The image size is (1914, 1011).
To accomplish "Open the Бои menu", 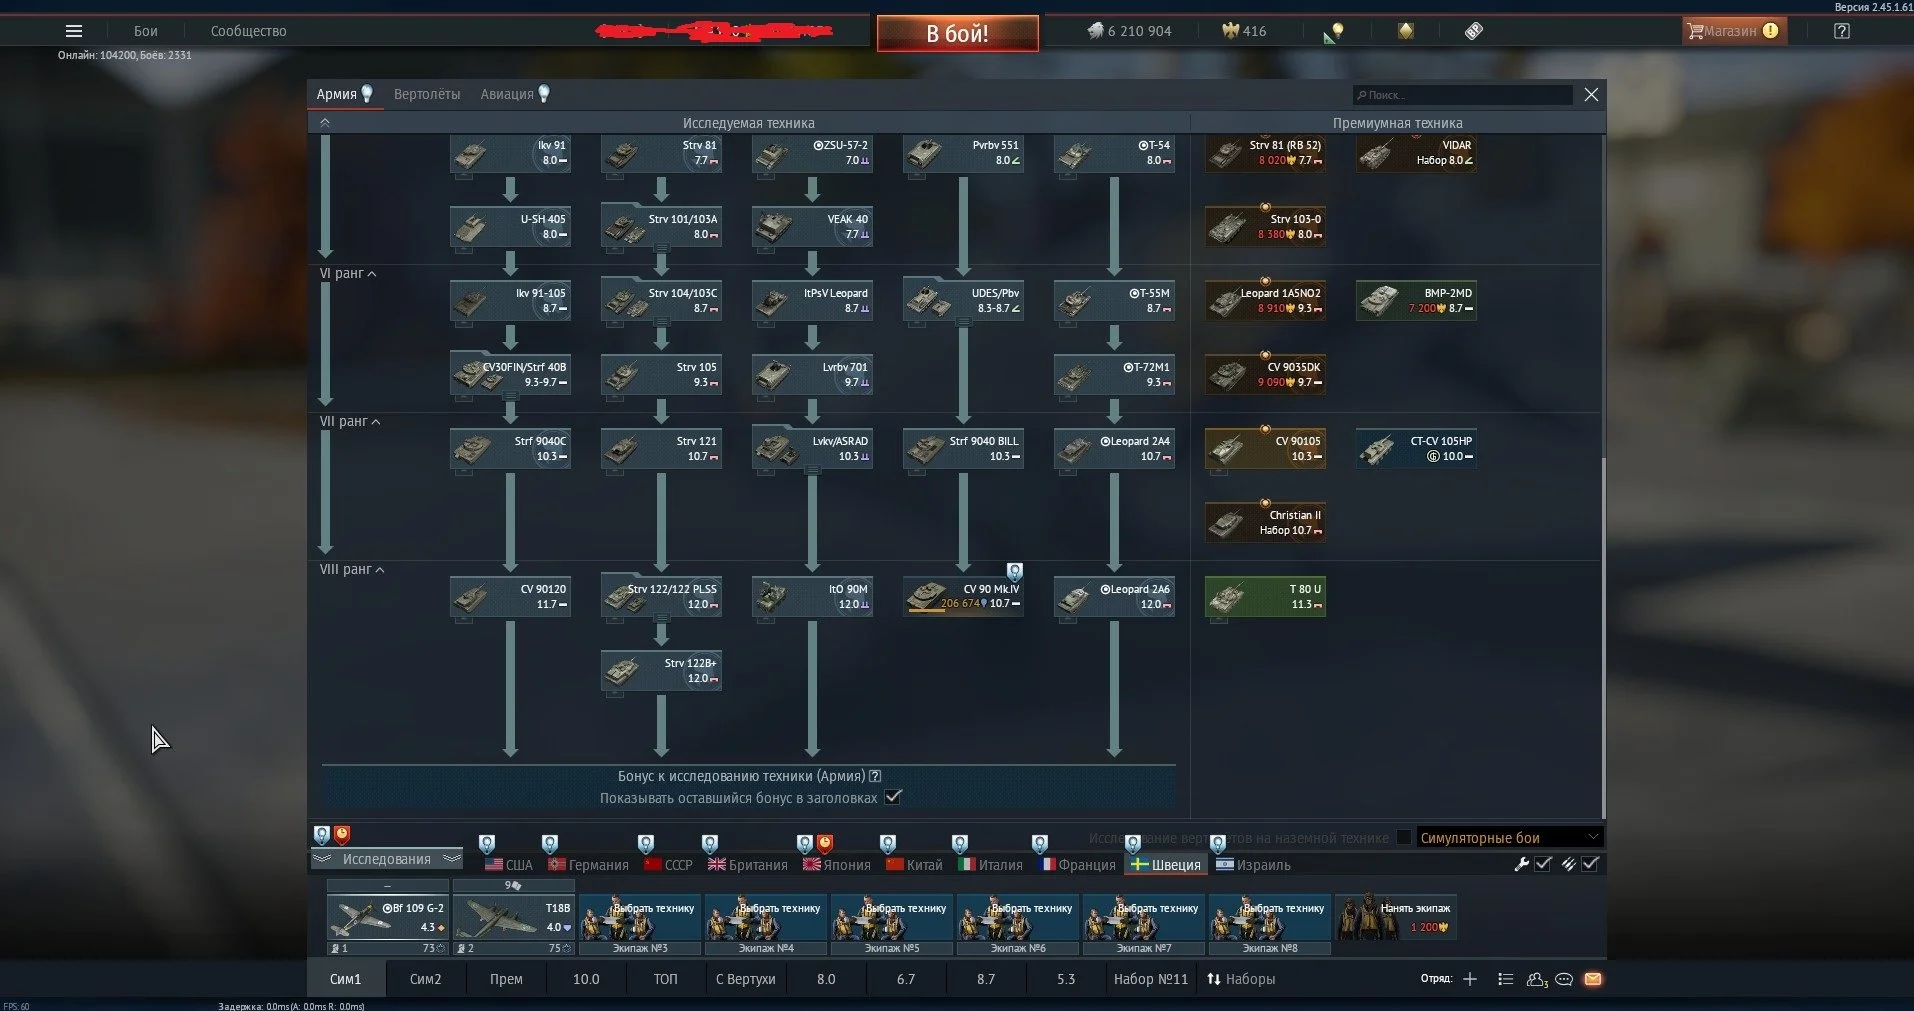I will [146, 31].
